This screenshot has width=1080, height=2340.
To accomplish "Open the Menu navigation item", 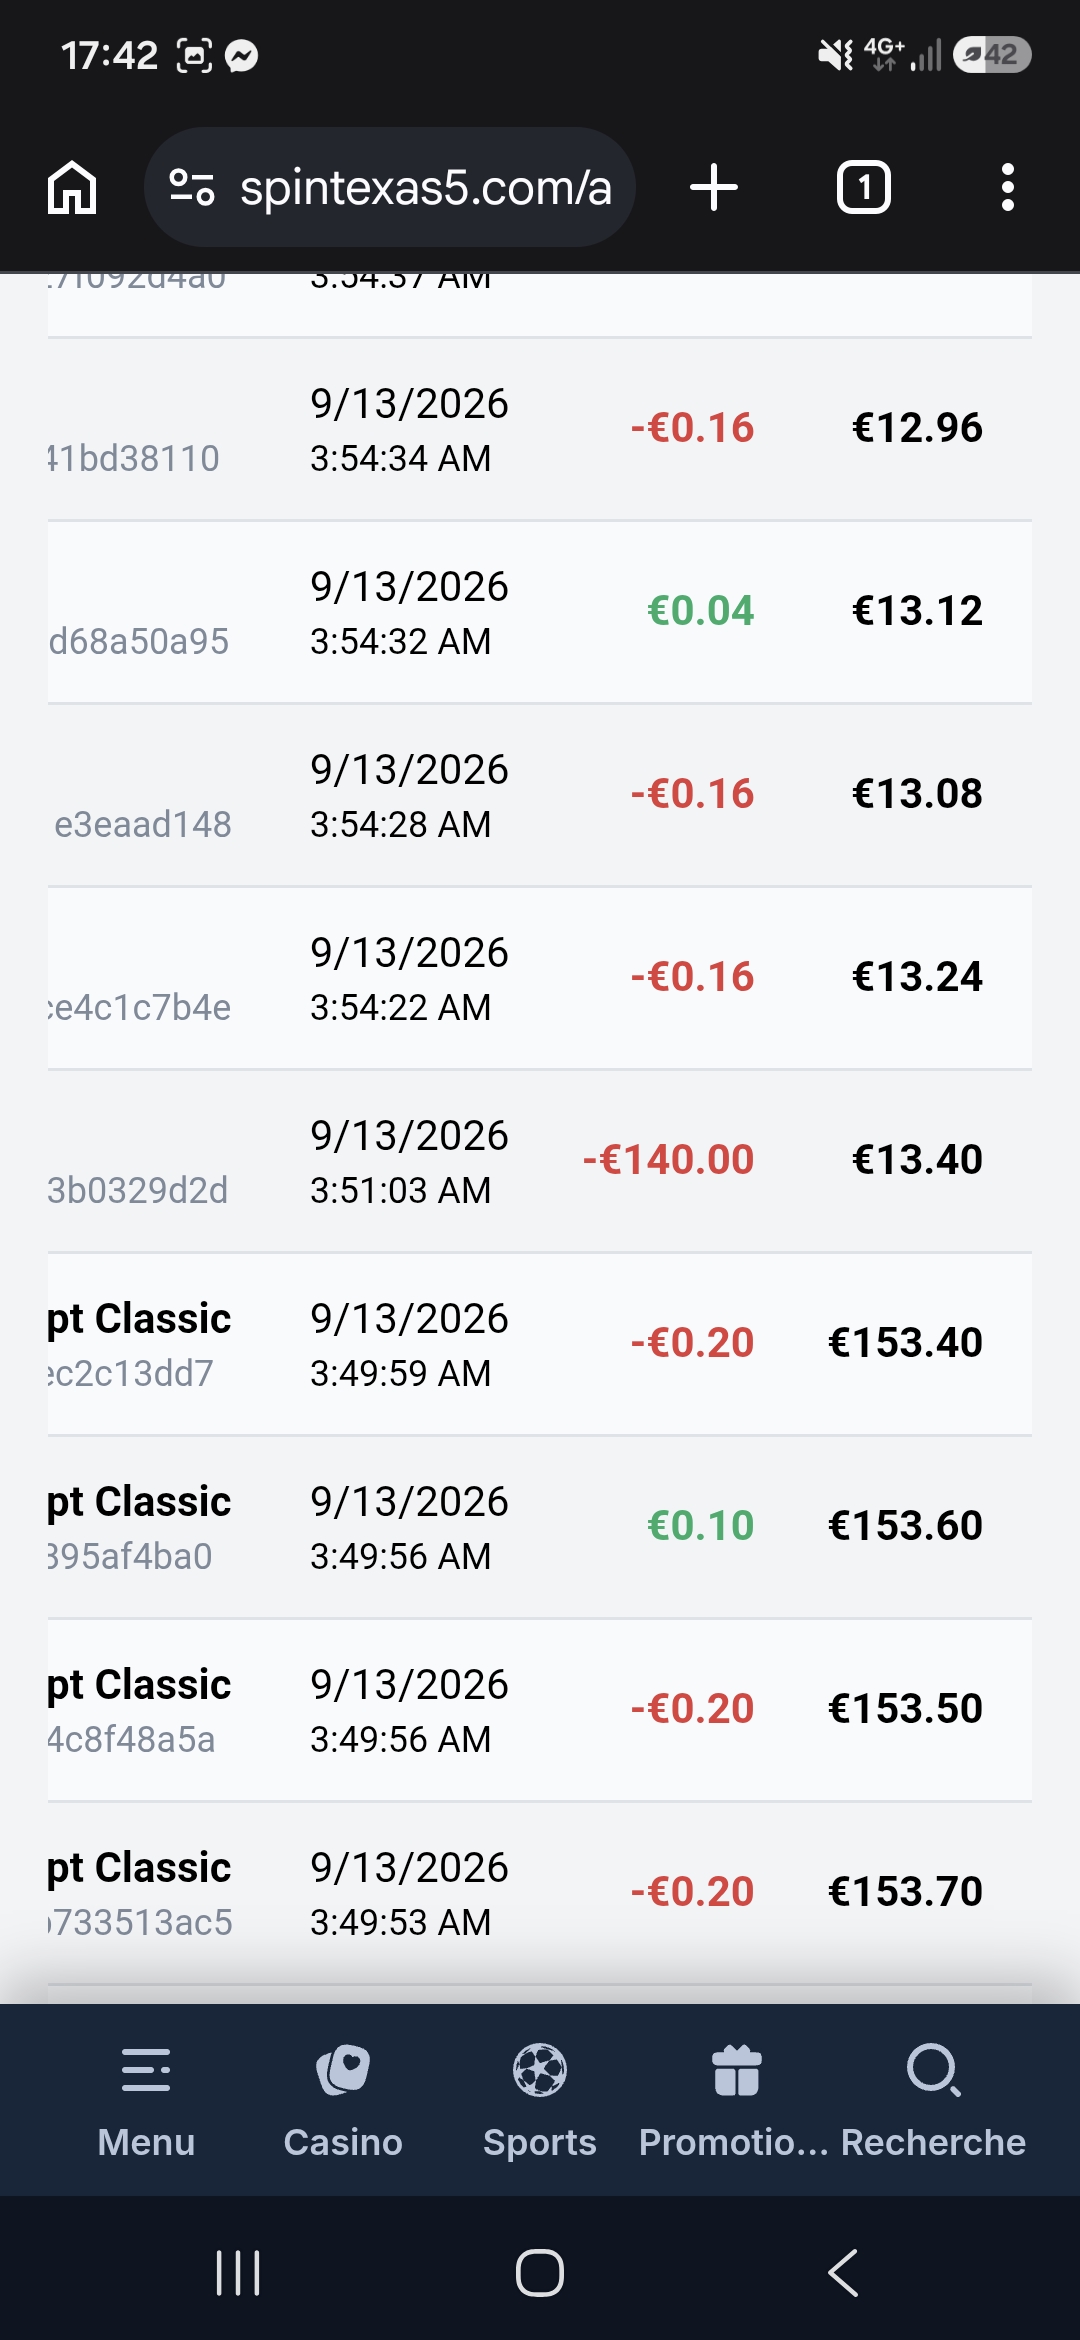I will 146,2100.
